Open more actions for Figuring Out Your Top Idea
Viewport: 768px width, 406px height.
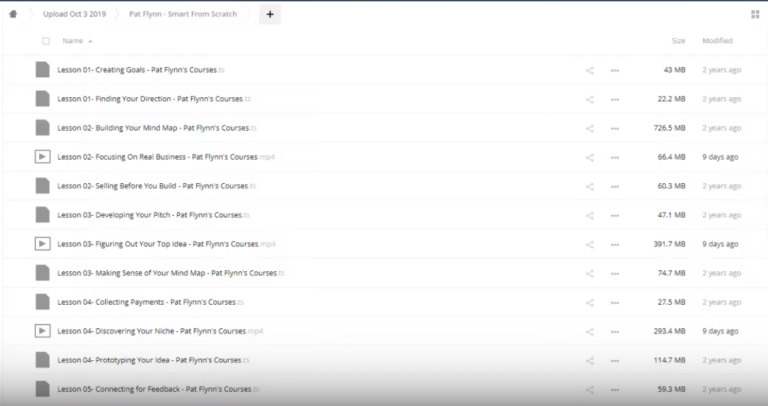pos(615,244)
